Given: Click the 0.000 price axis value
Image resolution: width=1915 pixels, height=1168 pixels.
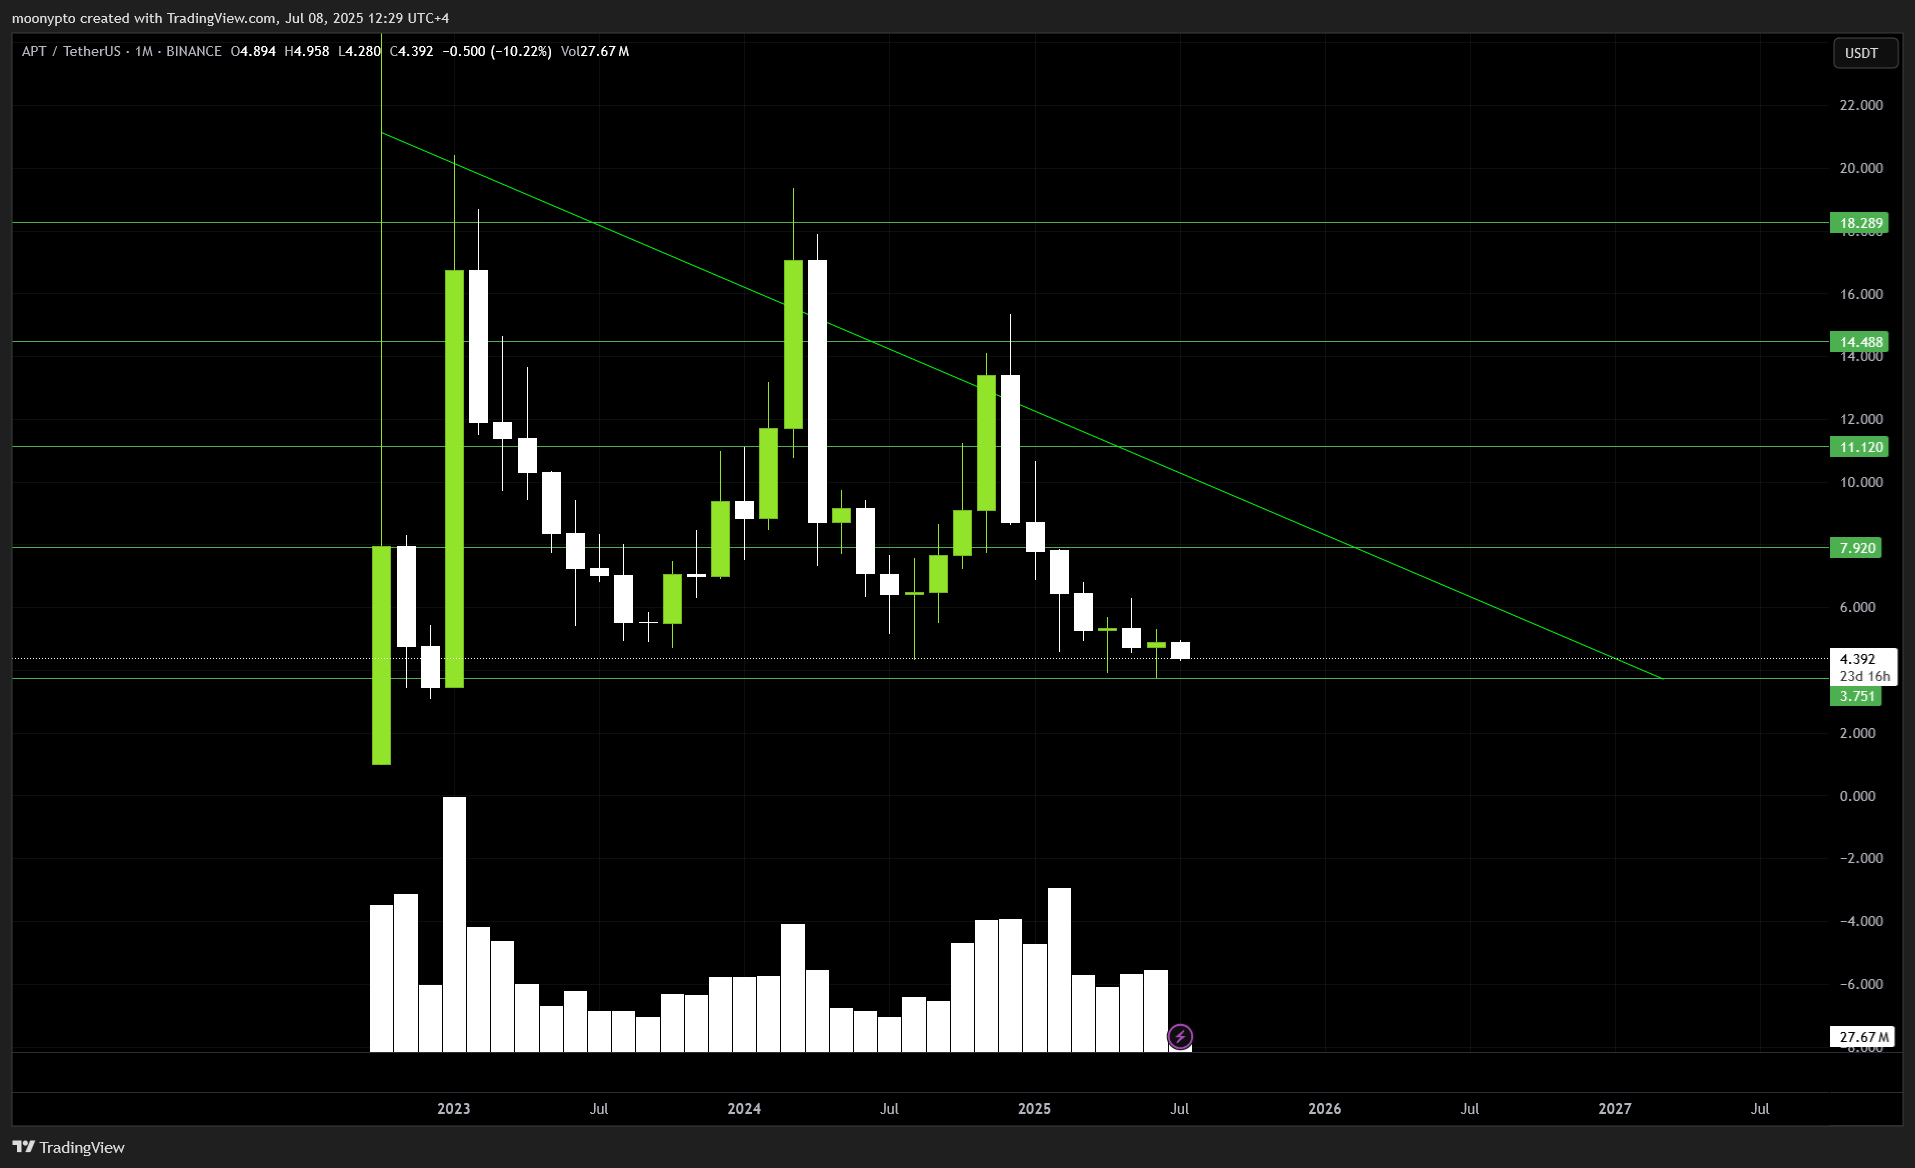Looking at the screenshot, I should (x=1858, y=796).
